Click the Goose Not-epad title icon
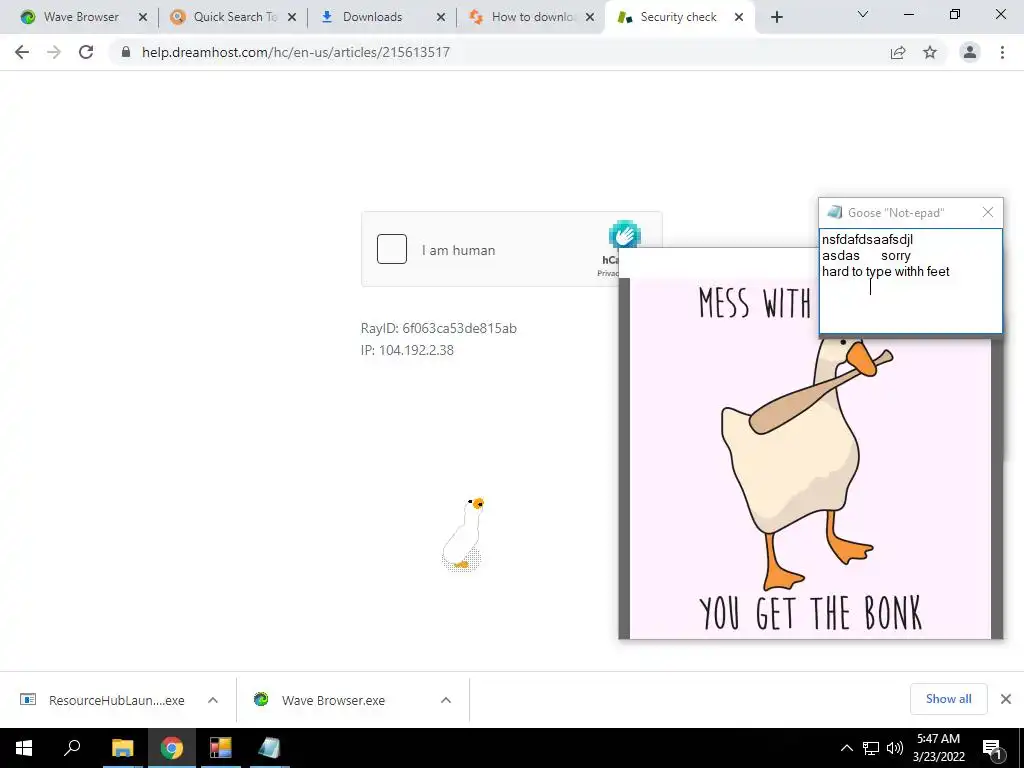Viewport: 1024px width, 768px height. pos(834,212)
